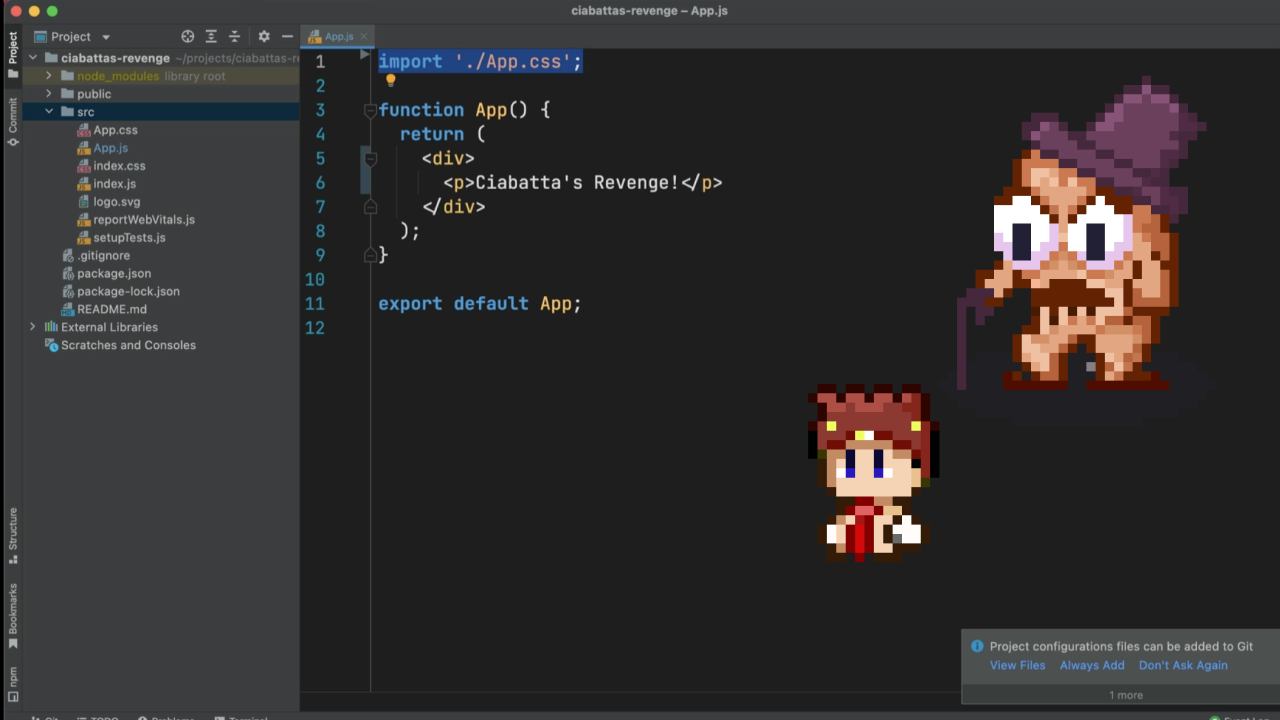Viewport: 1280px width, 720px height.
Task: Select package-lock.json in the tree
Action: [x=128, y=292]
